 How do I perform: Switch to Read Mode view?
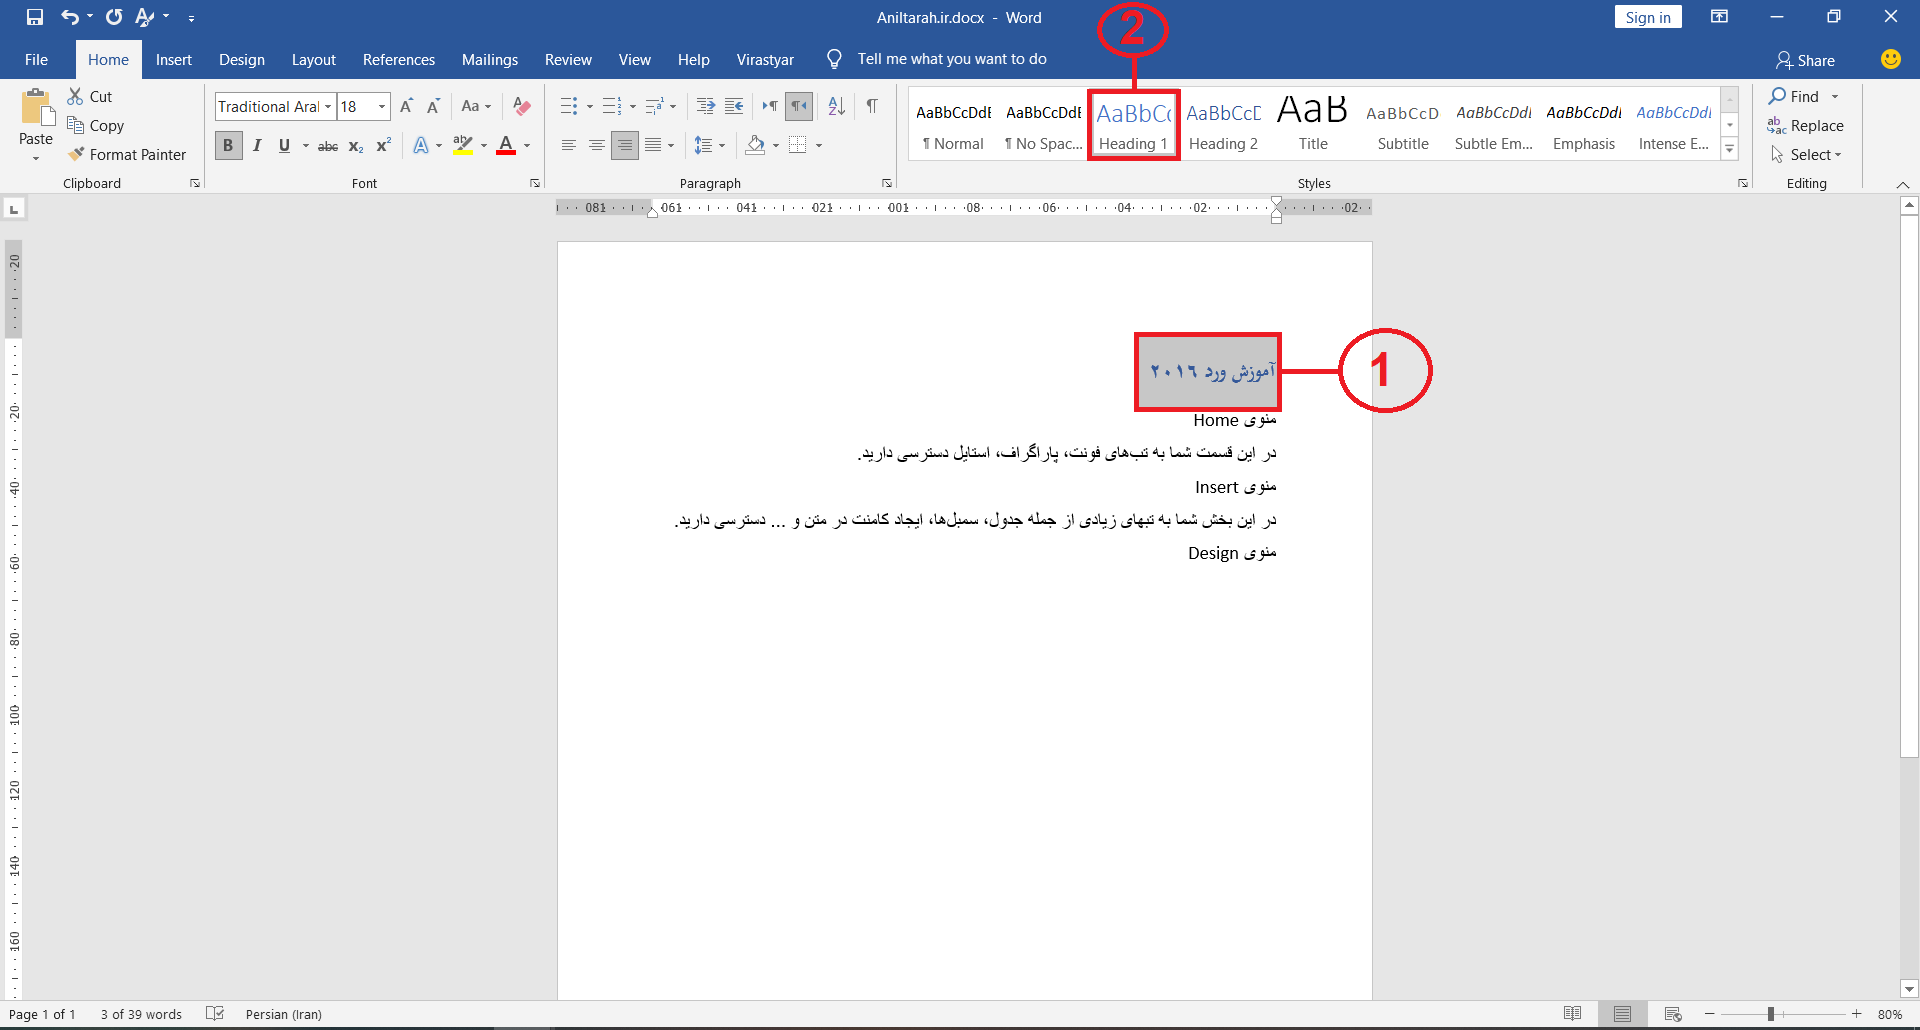click(x=1573, y=1014)
